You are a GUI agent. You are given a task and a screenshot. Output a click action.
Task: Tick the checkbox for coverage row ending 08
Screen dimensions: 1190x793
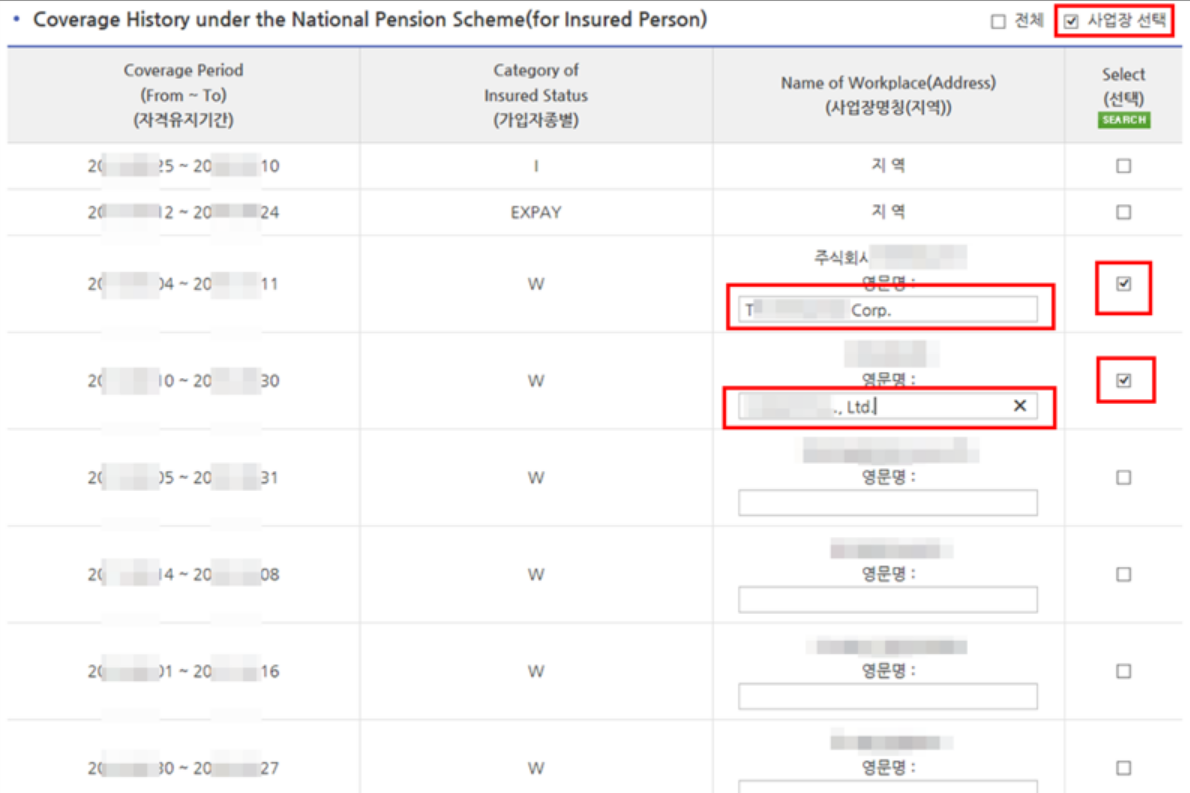click(x=1124, y=575)
